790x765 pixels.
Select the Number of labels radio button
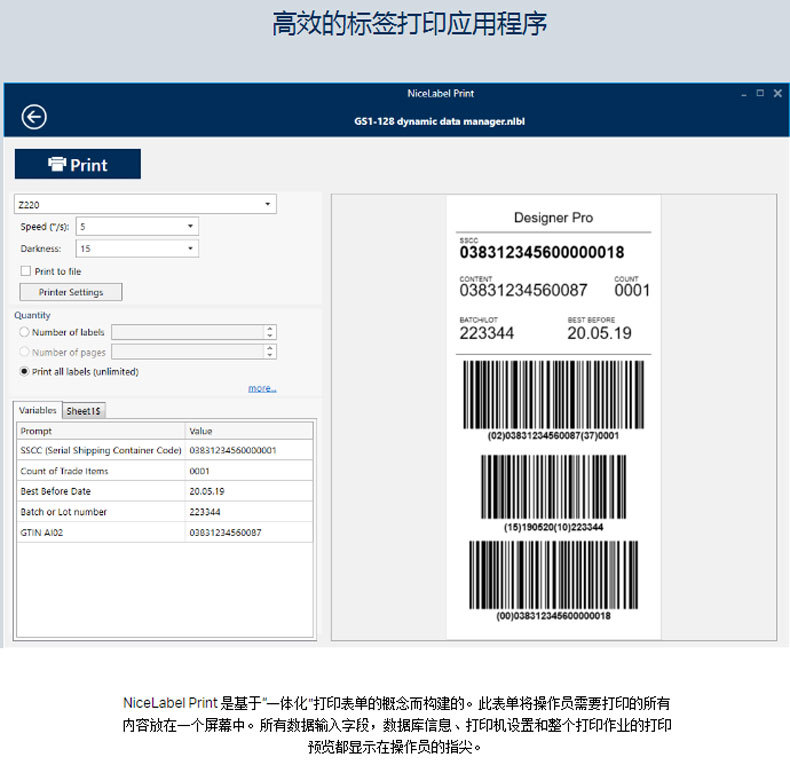coord(24,332)
